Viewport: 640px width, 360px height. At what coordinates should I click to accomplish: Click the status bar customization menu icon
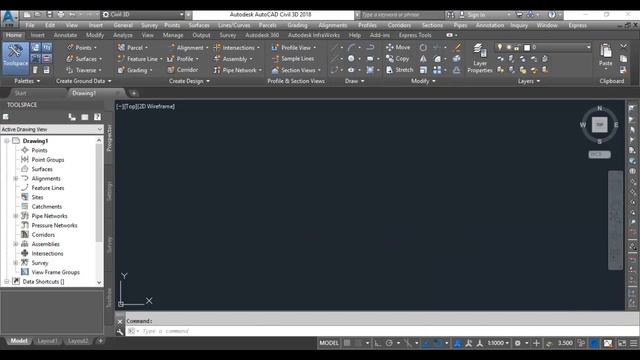click(633, 343)
